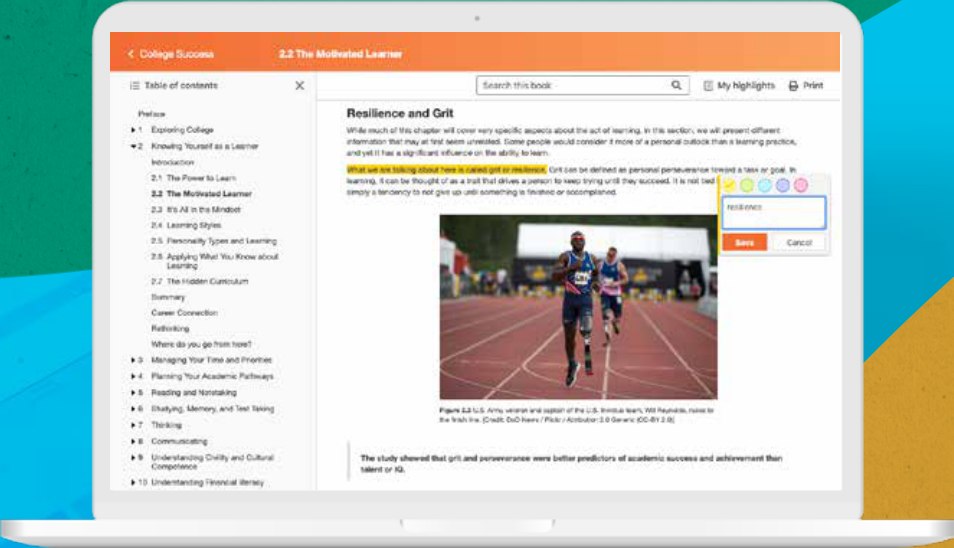Open the Career Connection entry
Viewport: 954px width, 548px height.
(184, 313)
